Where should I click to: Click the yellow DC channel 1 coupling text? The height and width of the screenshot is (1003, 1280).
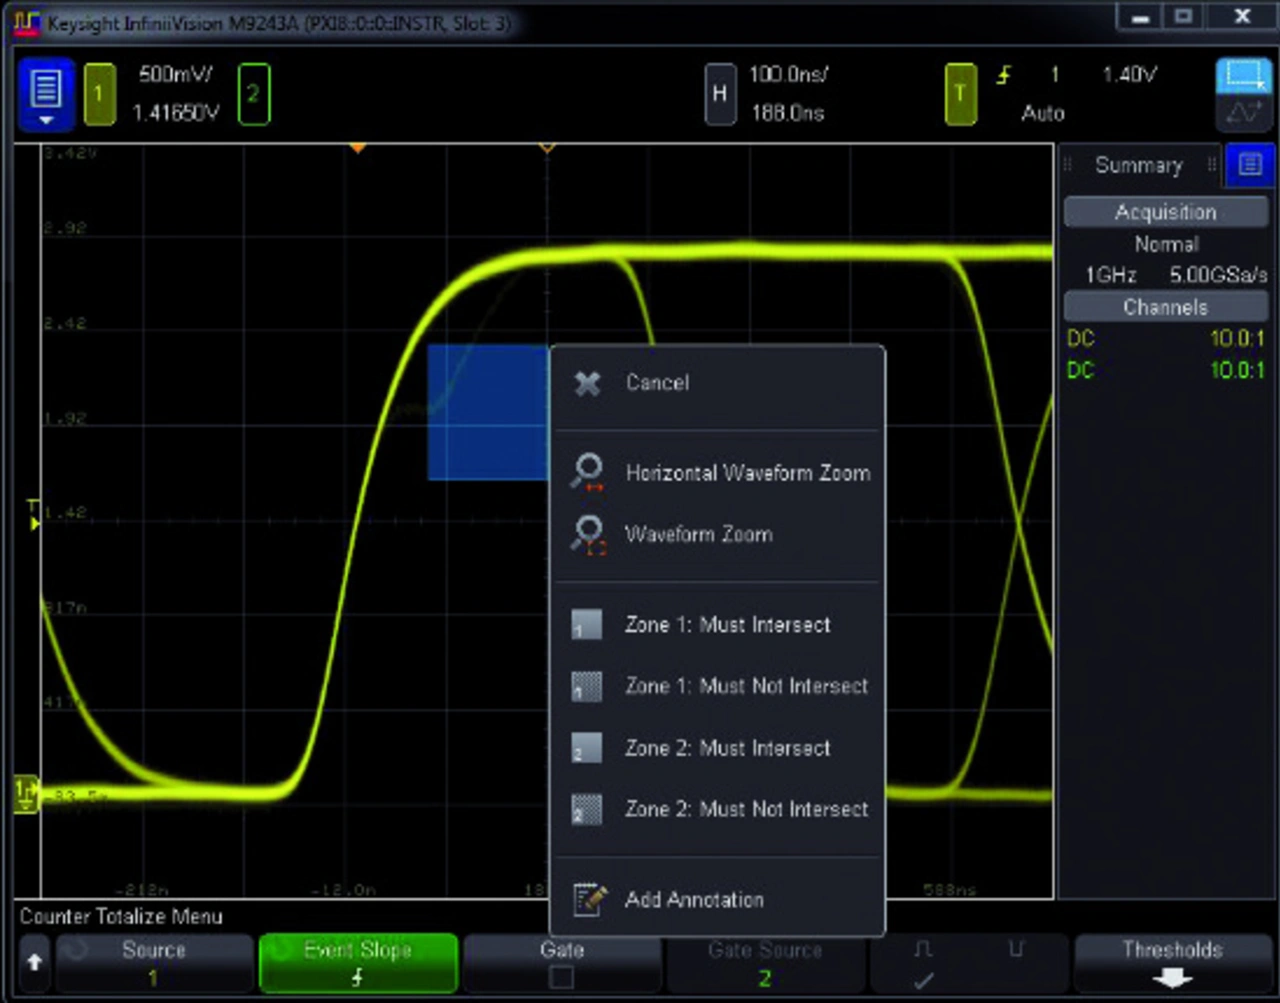[1081, 338]
